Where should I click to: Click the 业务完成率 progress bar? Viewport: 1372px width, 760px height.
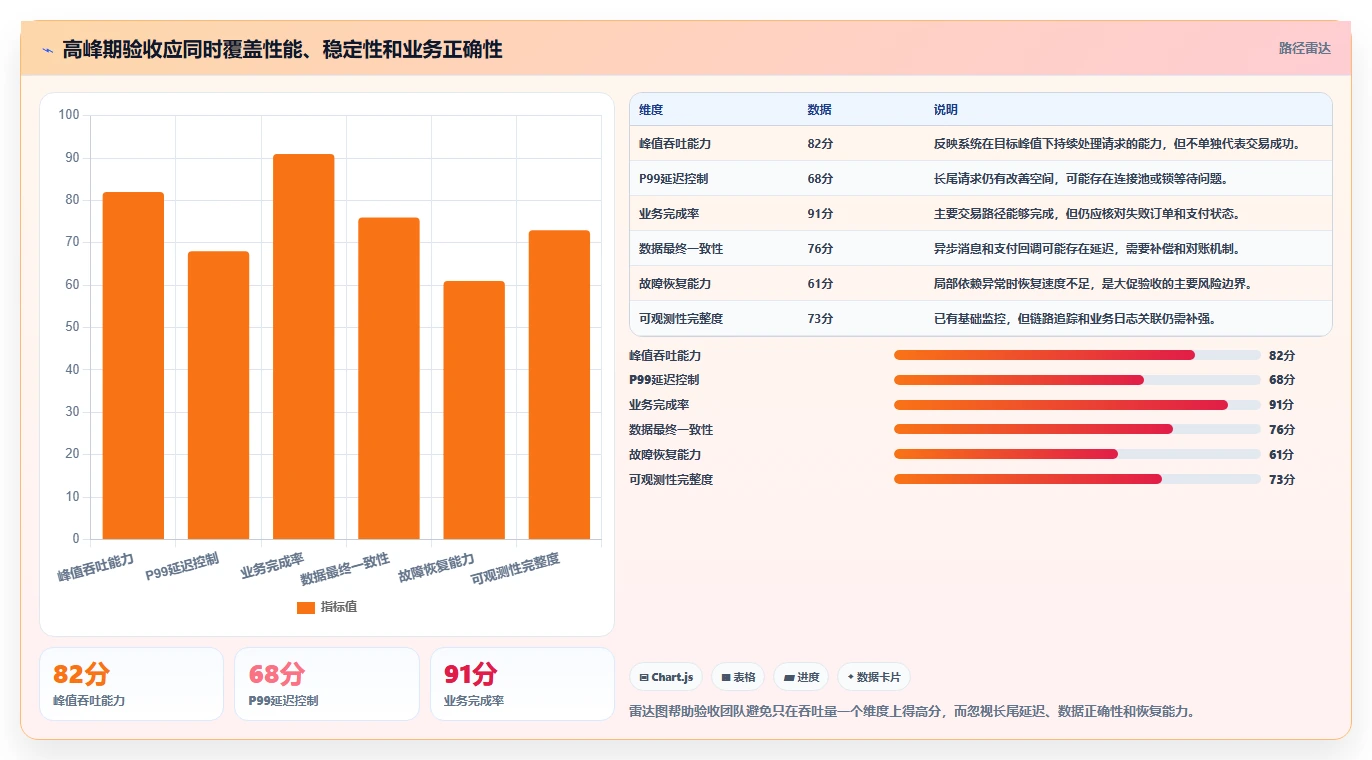pyautogui.click(x=1077, y=405)
